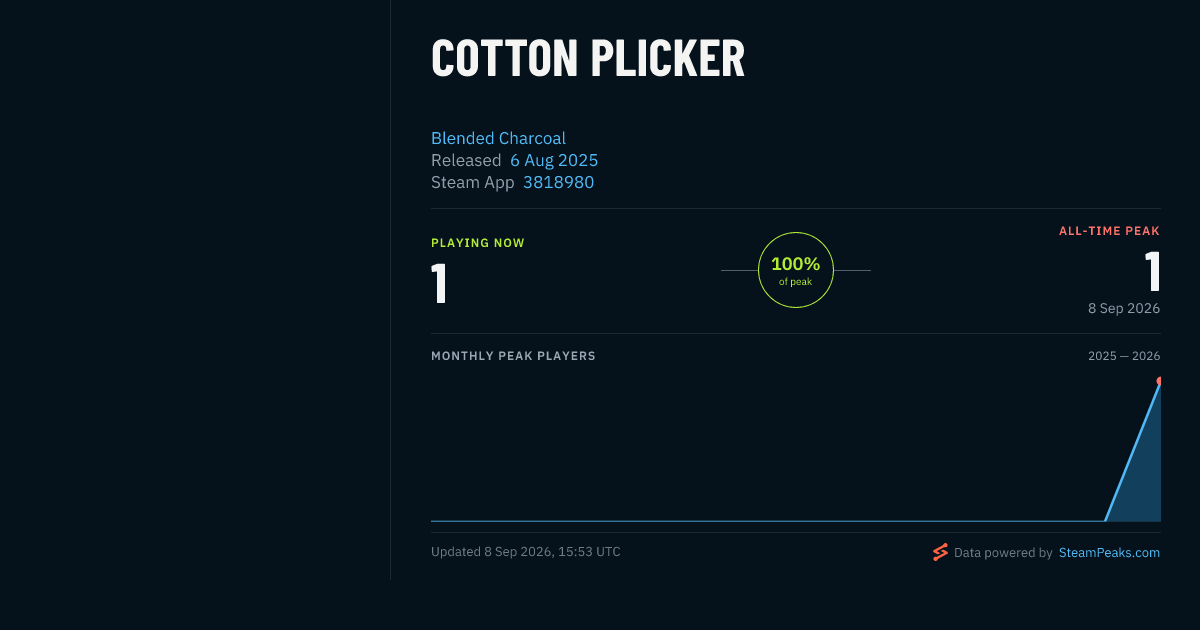Click the Released label text

[466, 160]
